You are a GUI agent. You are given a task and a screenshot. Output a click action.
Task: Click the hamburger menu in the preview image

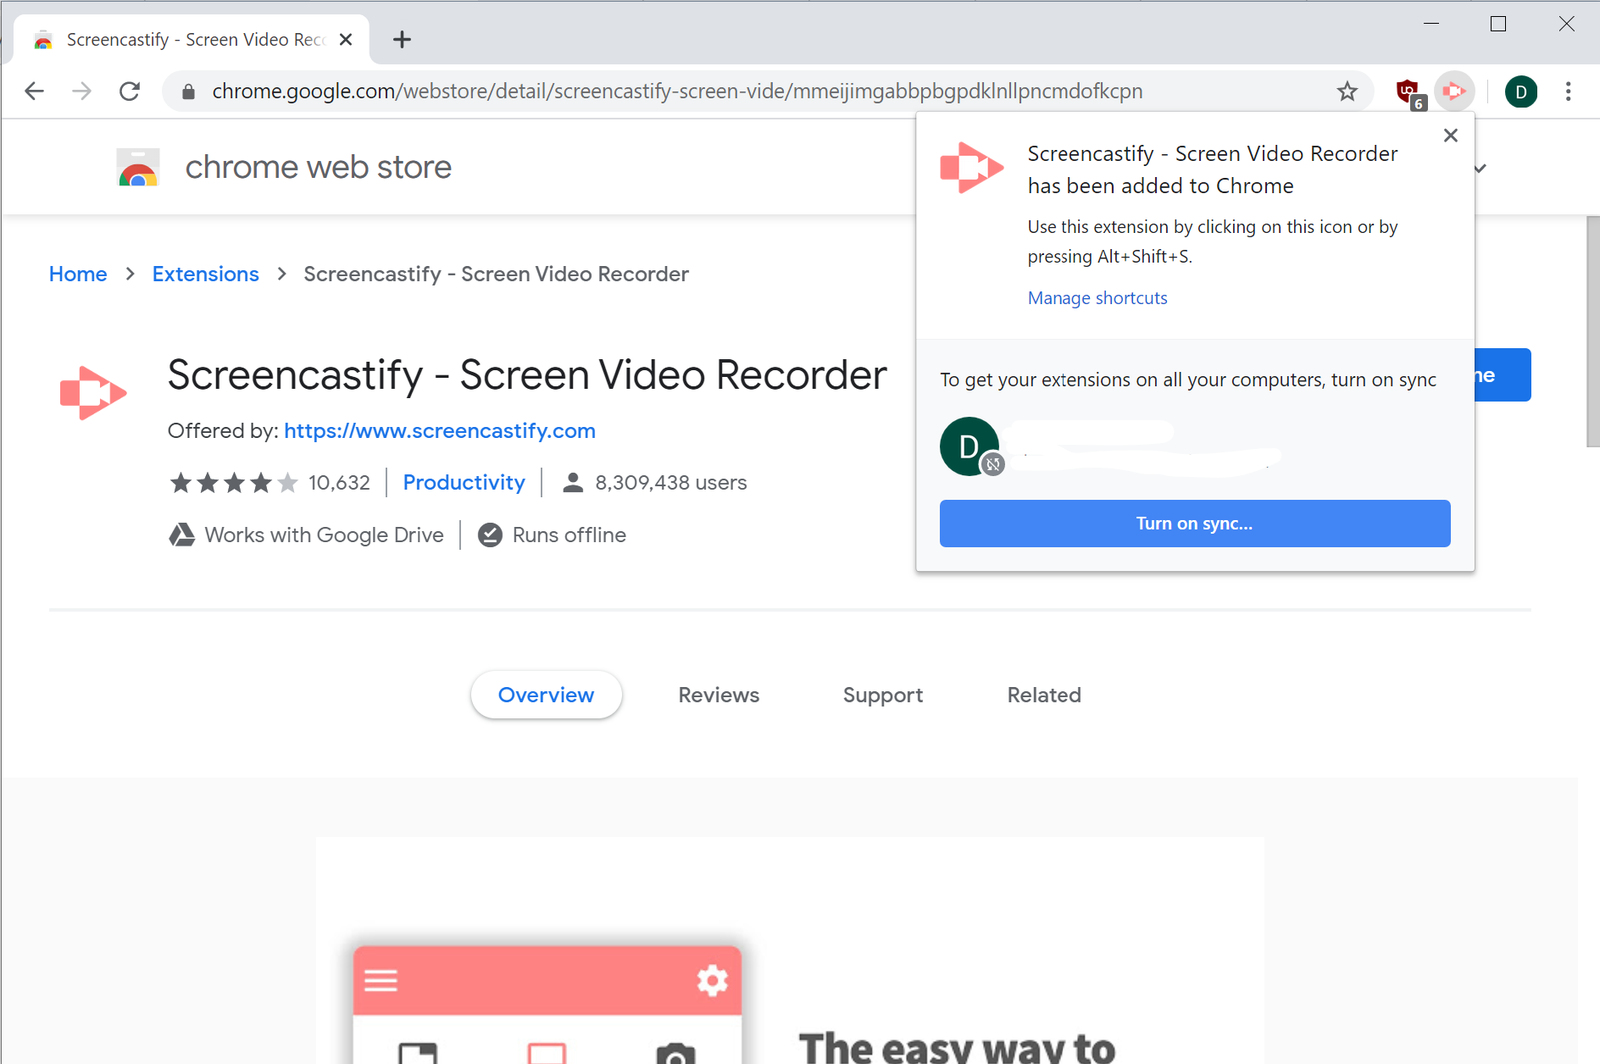(381, 980)
